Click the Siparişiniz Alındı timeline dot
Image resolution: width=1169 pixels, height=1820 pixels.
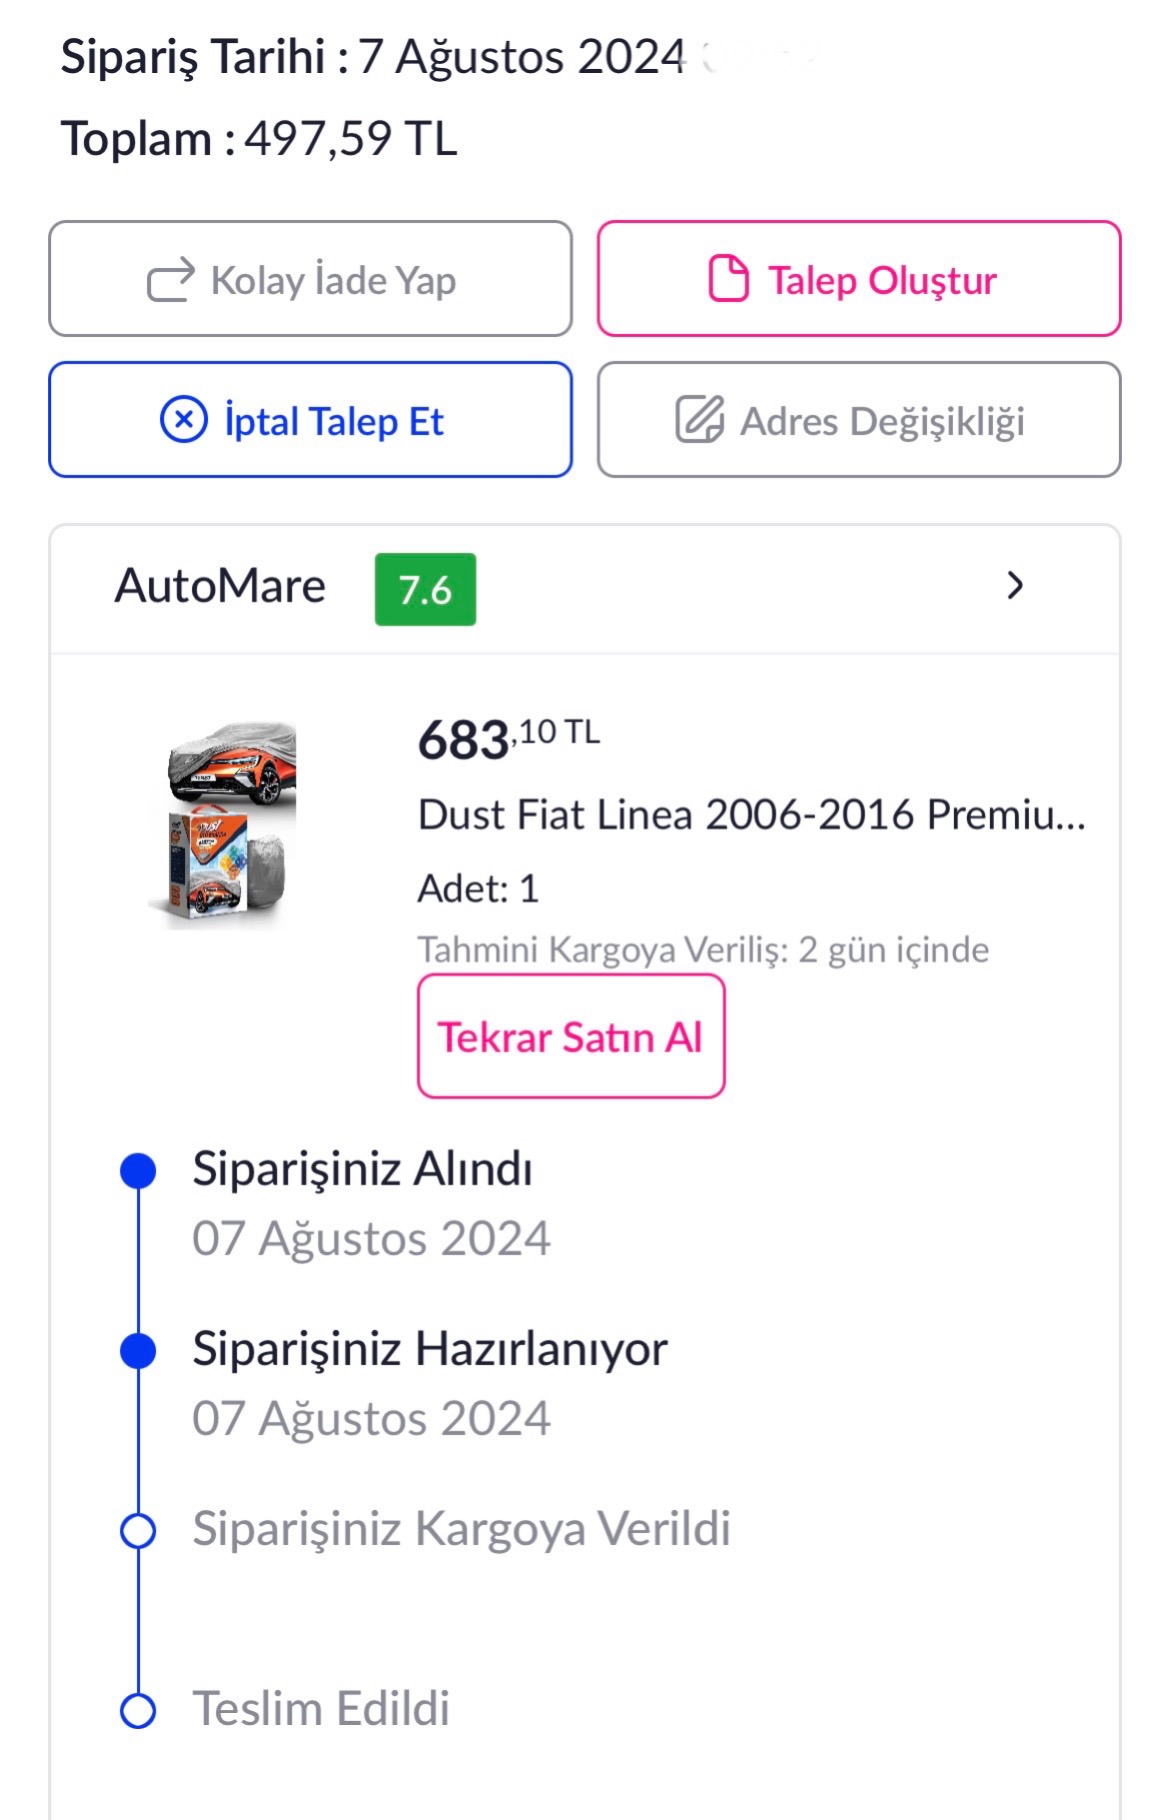pyautogui.click(x=138, y=1170)
